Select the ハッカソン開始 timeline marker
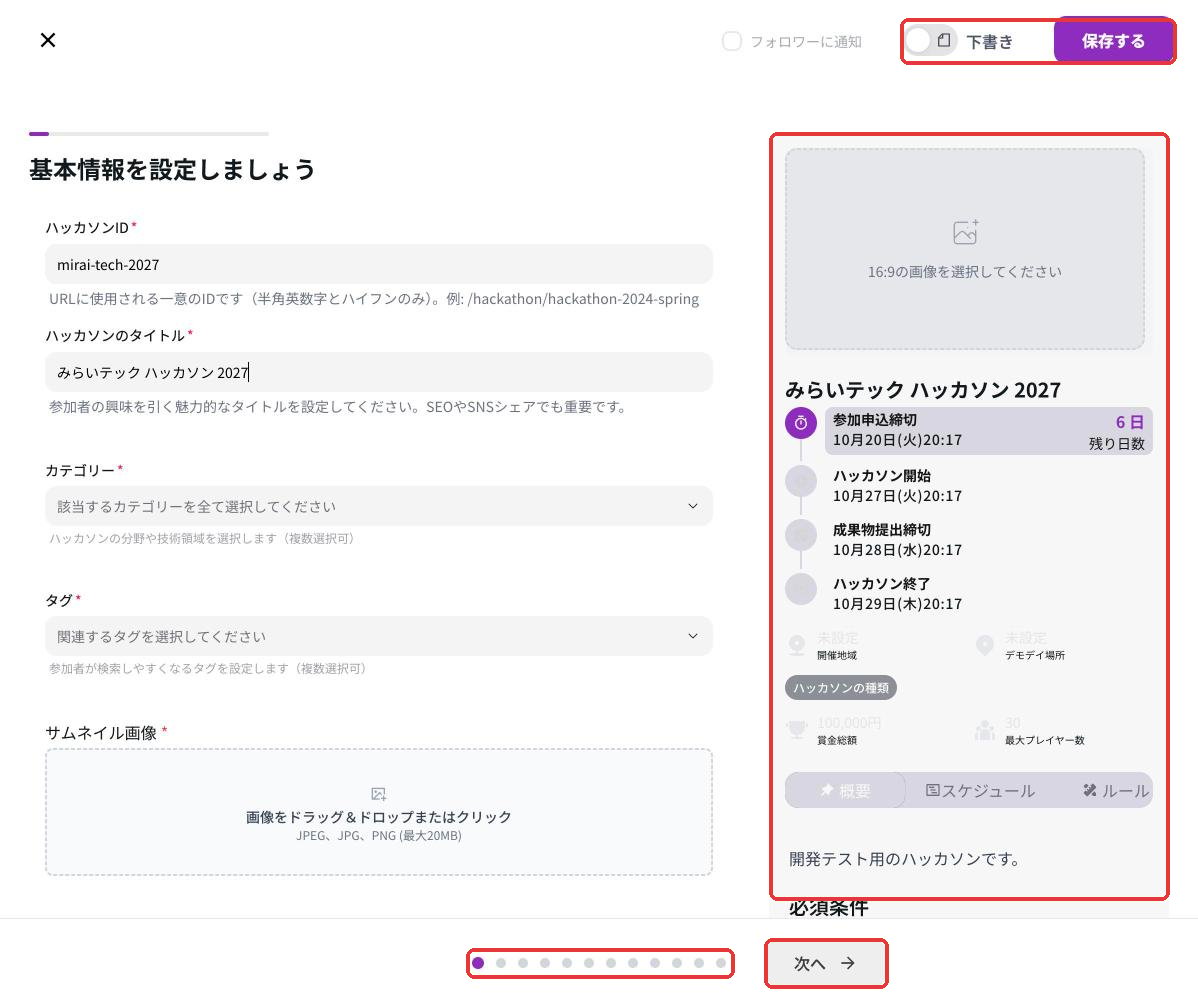1198x1007 pixels. pyautogui.click(x=801, y=481)
